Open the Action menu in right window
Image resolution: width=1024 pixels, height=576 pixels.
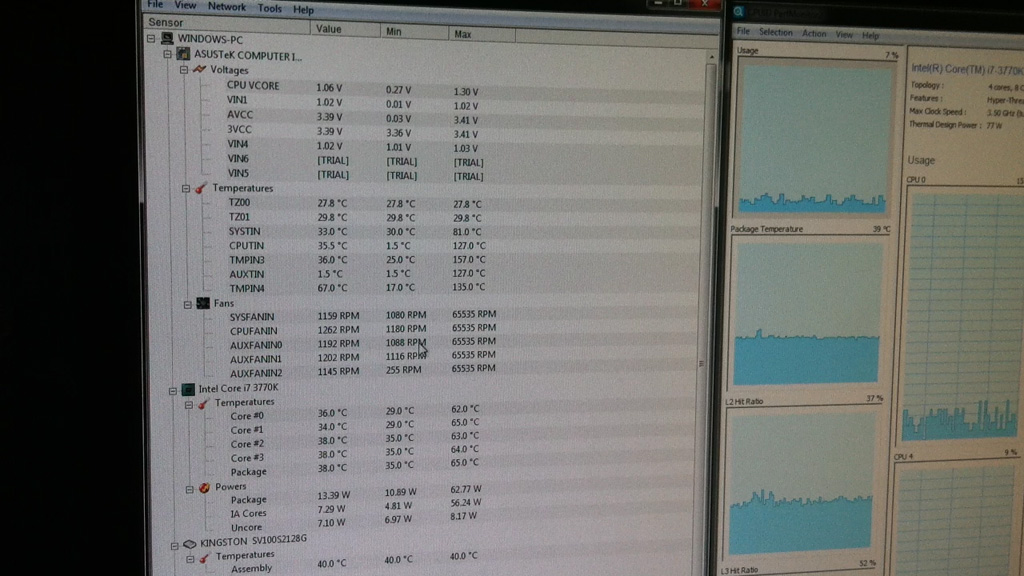tap(814, 33)
